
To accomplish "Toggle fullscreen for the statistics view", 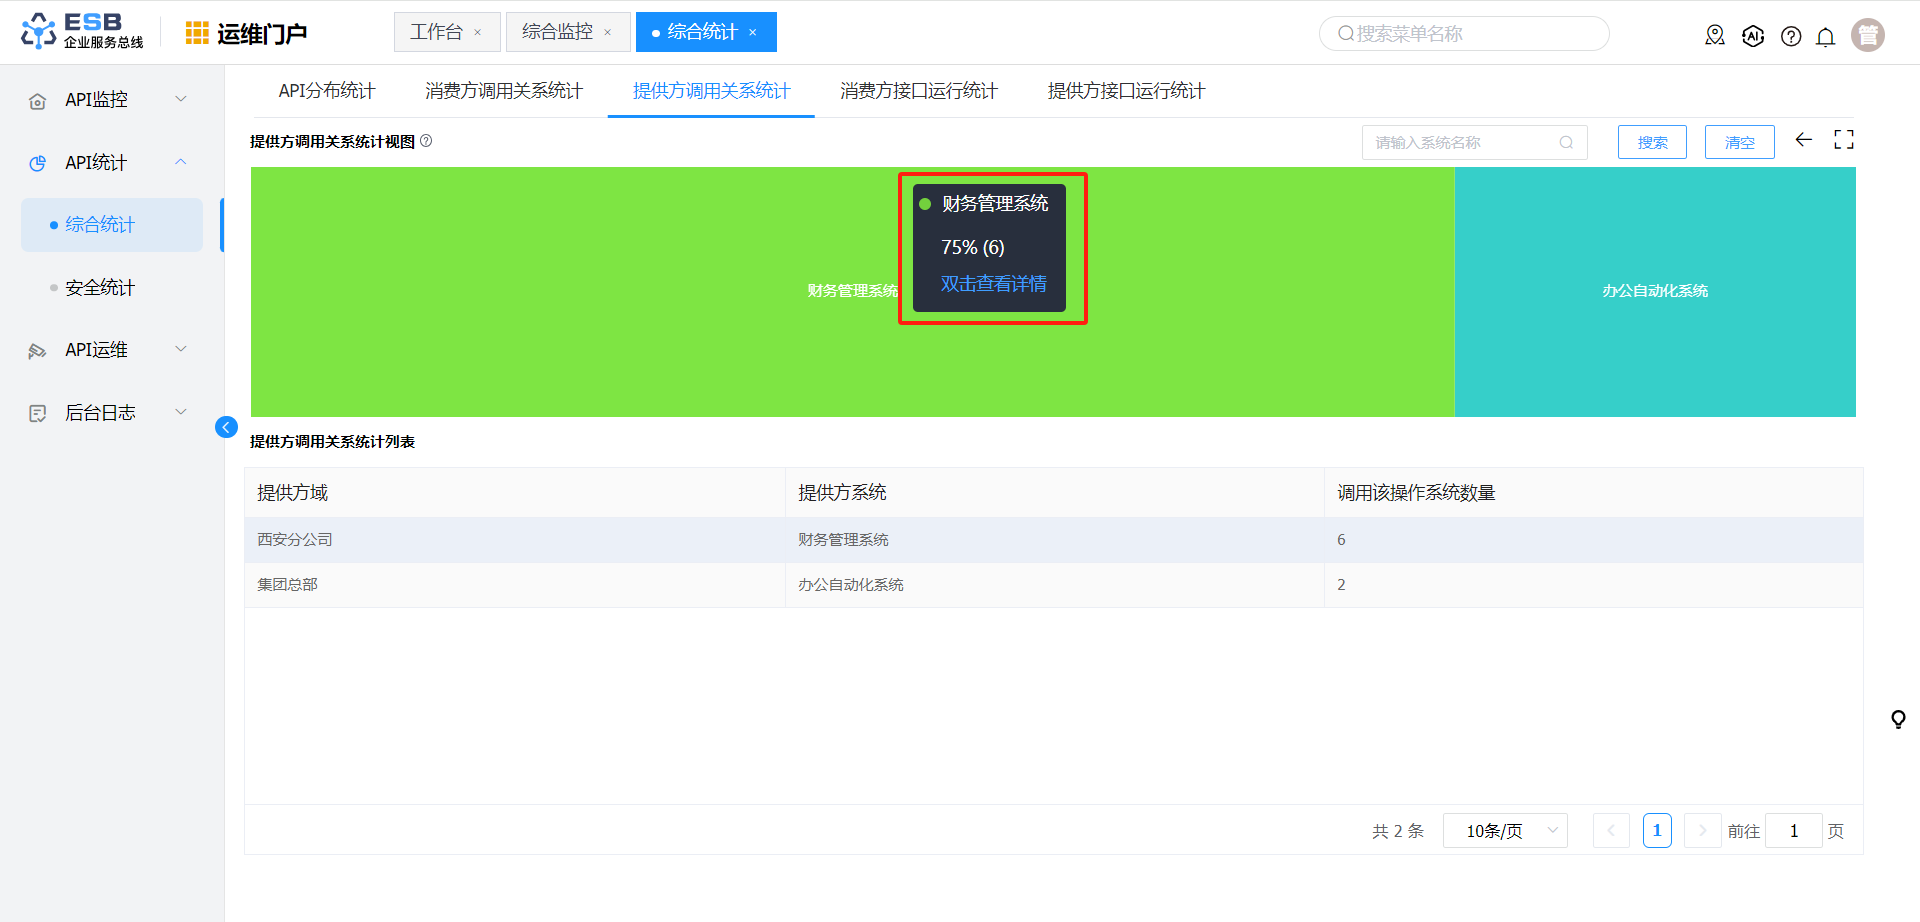I will coord(1843,140).
